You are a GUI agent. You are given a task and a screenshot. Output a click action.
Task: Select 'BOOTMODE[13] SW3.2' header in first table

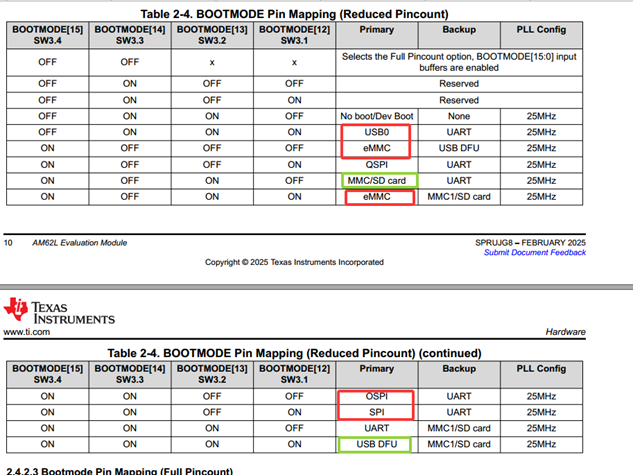tap(212, 35)
